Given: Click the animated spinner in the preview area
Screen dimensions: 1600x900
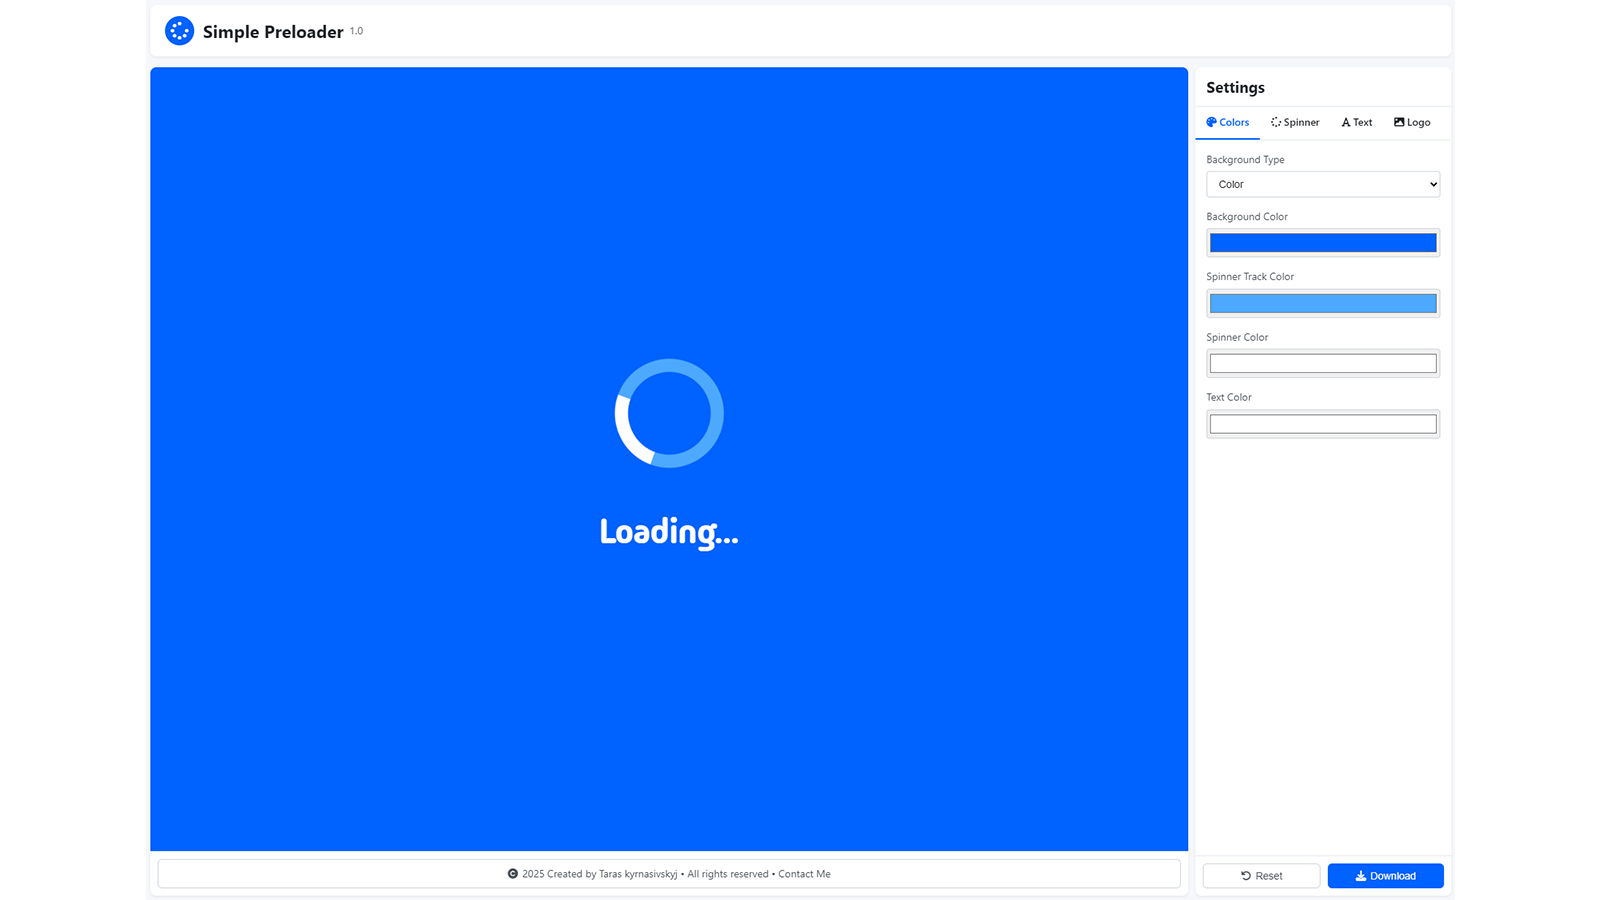Looking at the screenshot, I should tap(669, 413).
